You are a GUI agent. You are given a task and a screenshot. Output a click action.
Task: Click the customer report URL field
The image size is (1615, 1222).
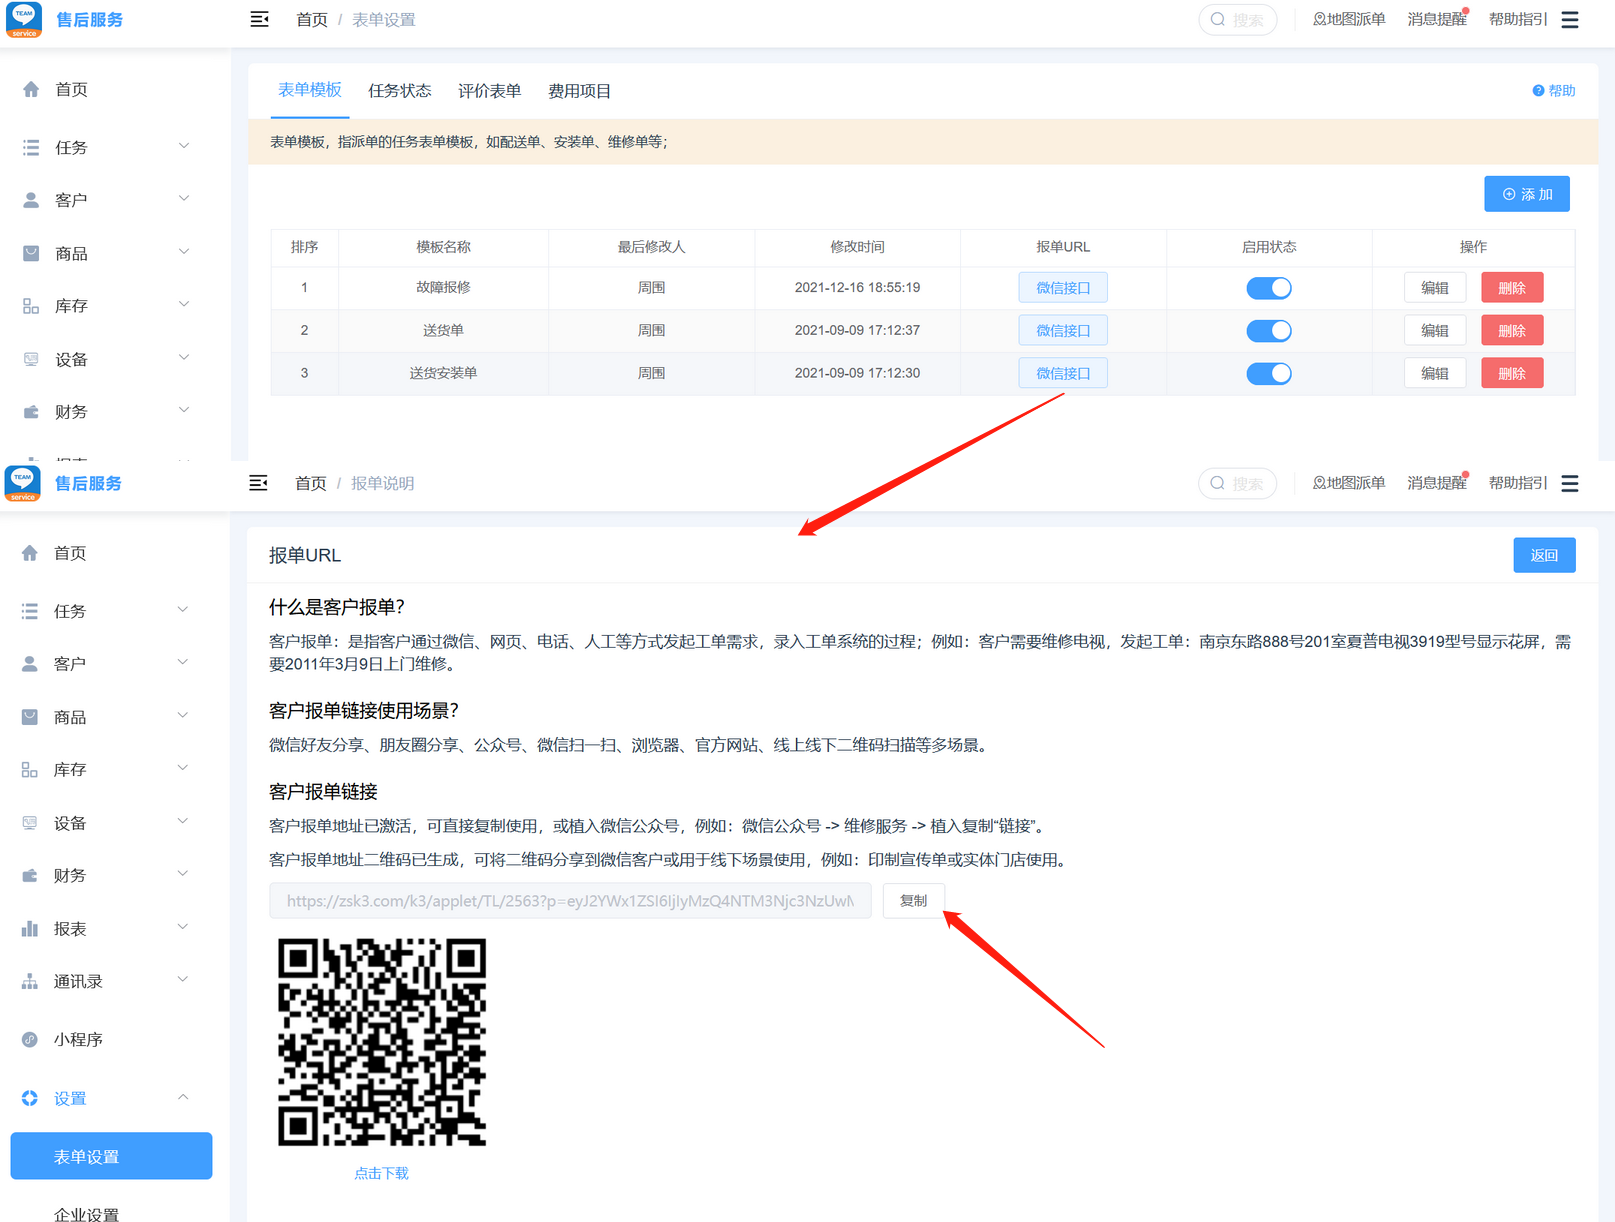pos(570,901)
